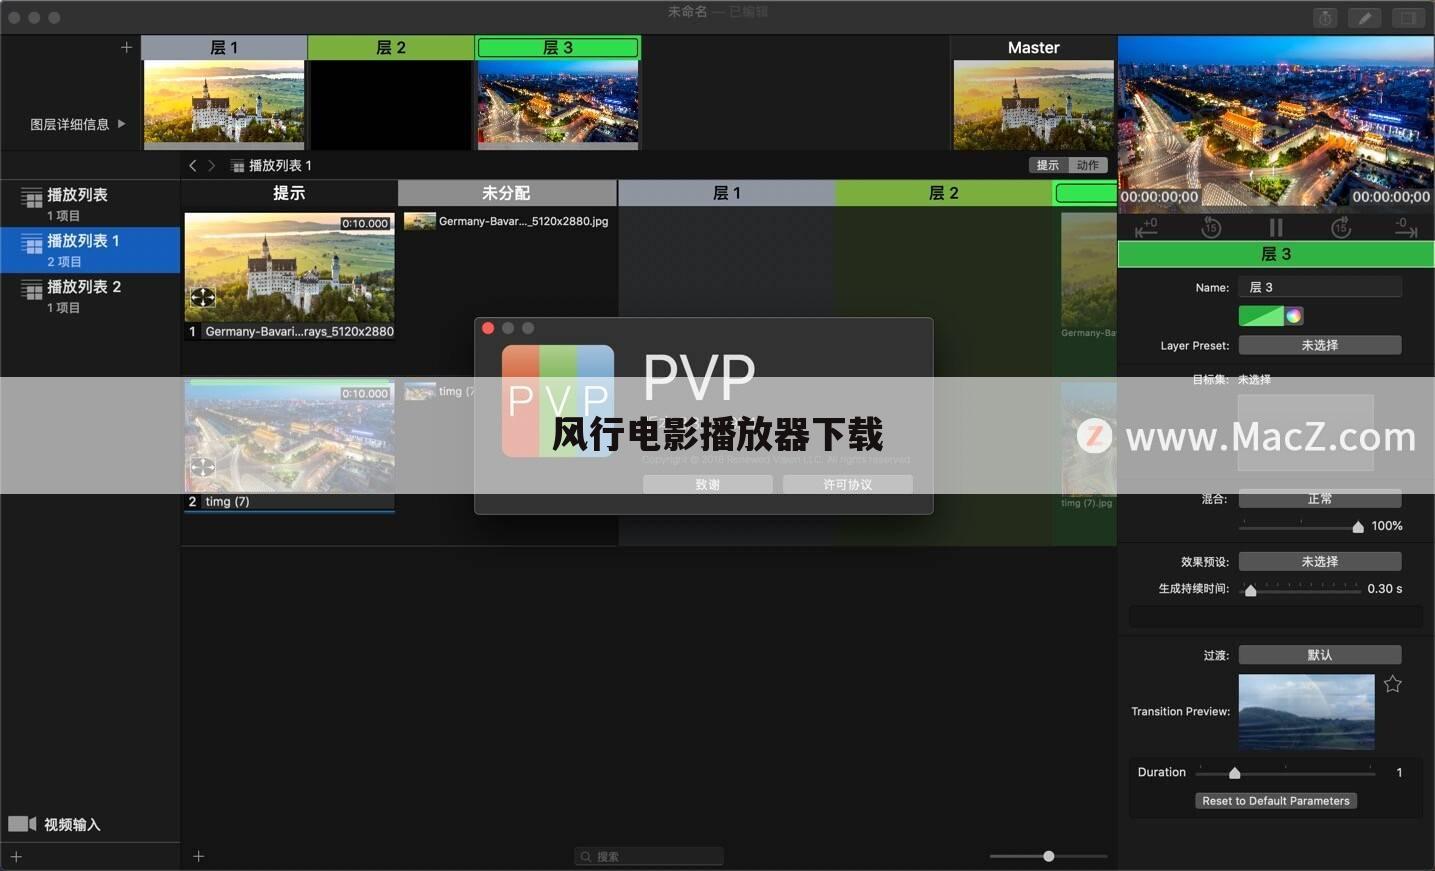Click the 未分配 column header
1435x871 pixels.
[507, 193]
